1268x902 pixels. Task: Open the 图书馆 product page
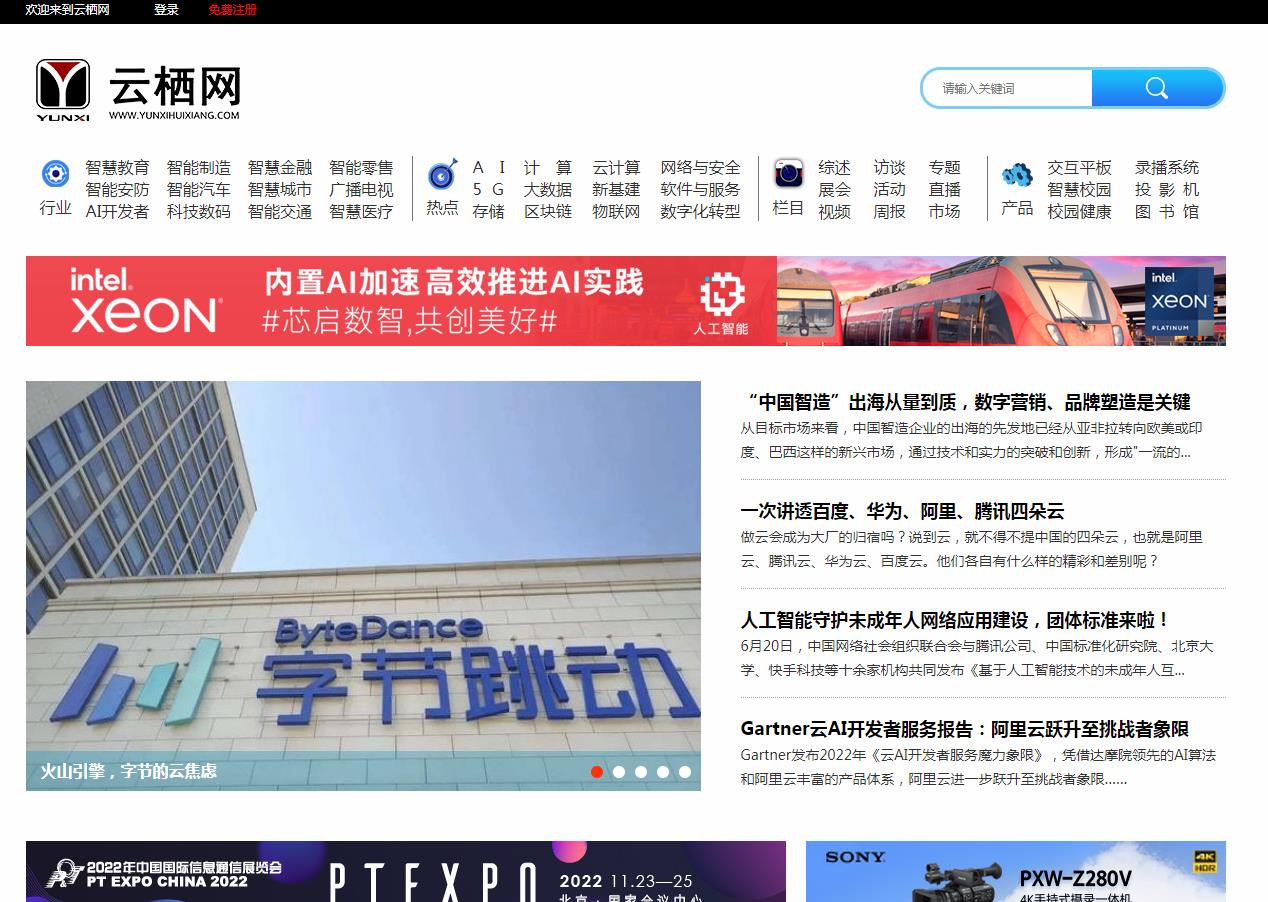(1167, 212)
